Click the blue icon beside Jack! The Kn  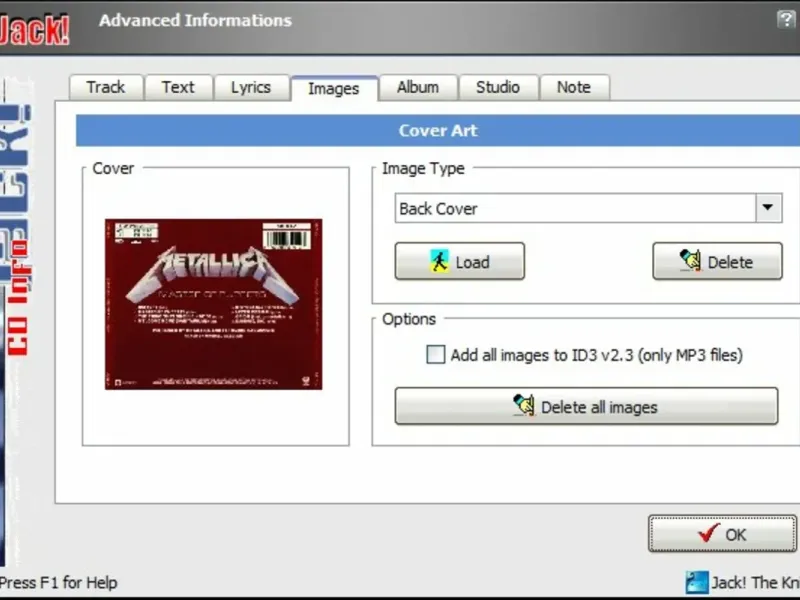696,583
